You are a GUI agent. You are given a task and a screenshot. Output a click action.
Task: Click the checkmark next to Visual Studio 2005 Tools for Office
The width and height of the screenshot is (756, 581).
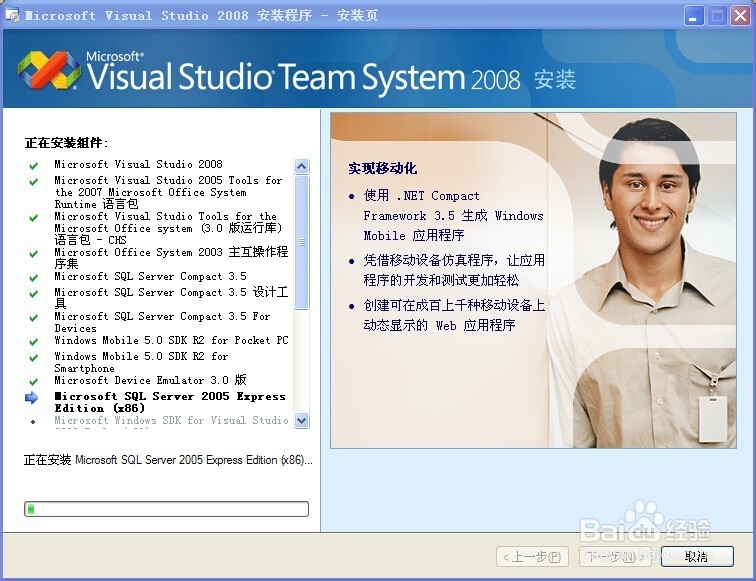[34, 182]
